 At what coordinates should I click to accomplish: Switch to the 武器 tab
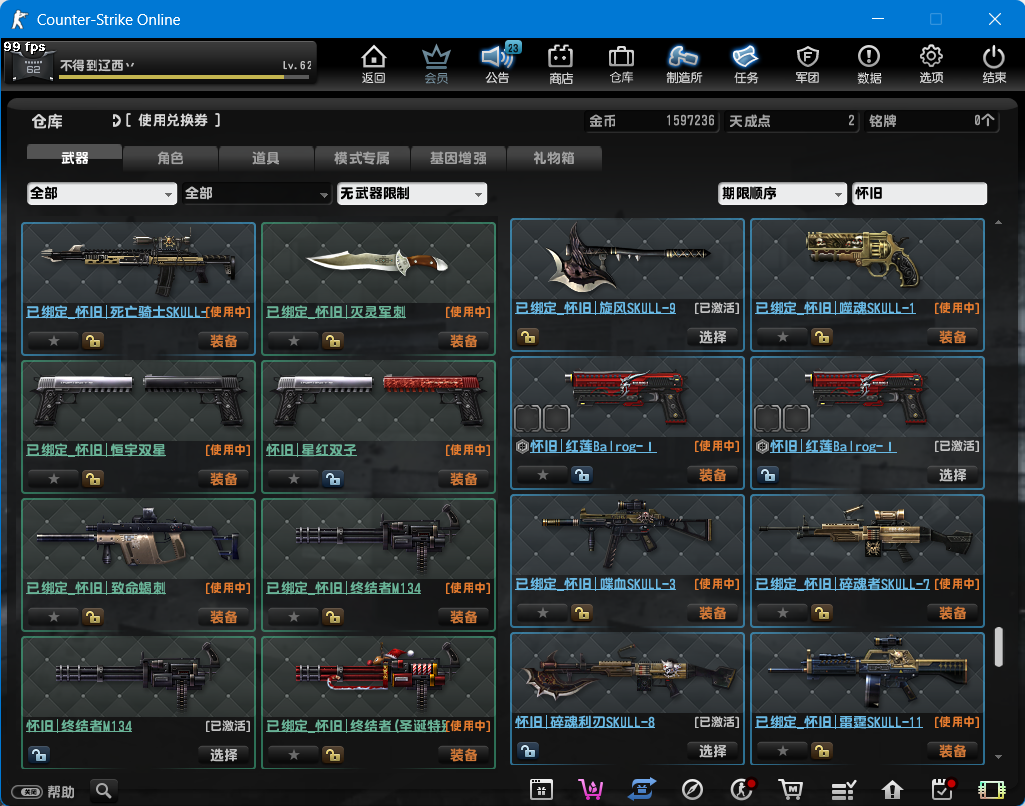tap(75, 158)
